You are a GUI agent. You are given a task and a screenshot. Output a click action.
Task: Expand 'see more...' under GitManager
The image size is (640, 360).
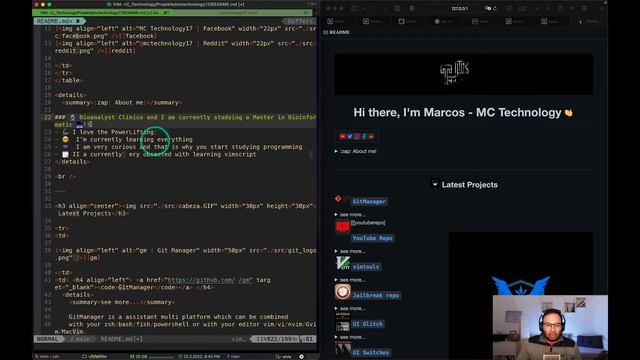click(350, 215)
